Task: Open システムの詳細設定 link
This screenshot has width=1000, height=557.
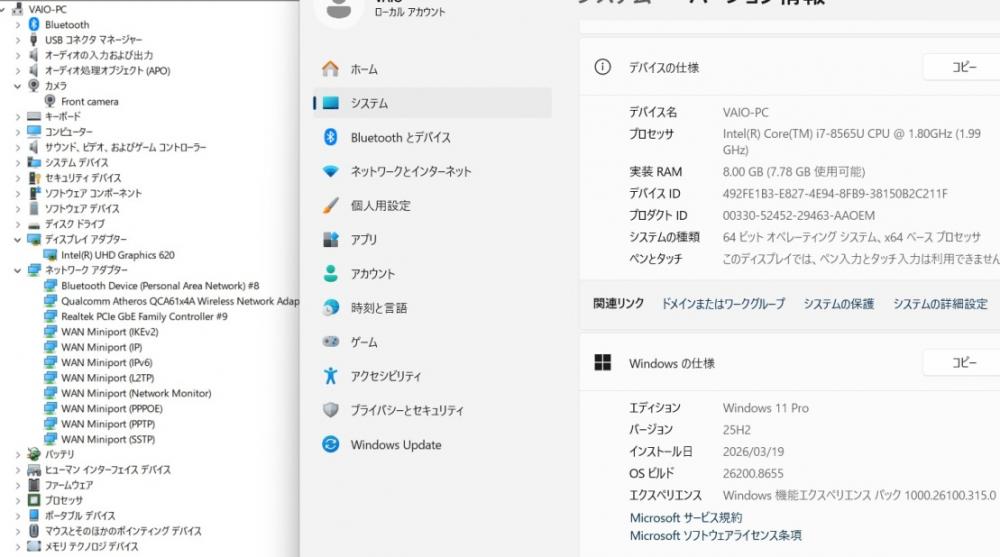Action: pos(940,304)
